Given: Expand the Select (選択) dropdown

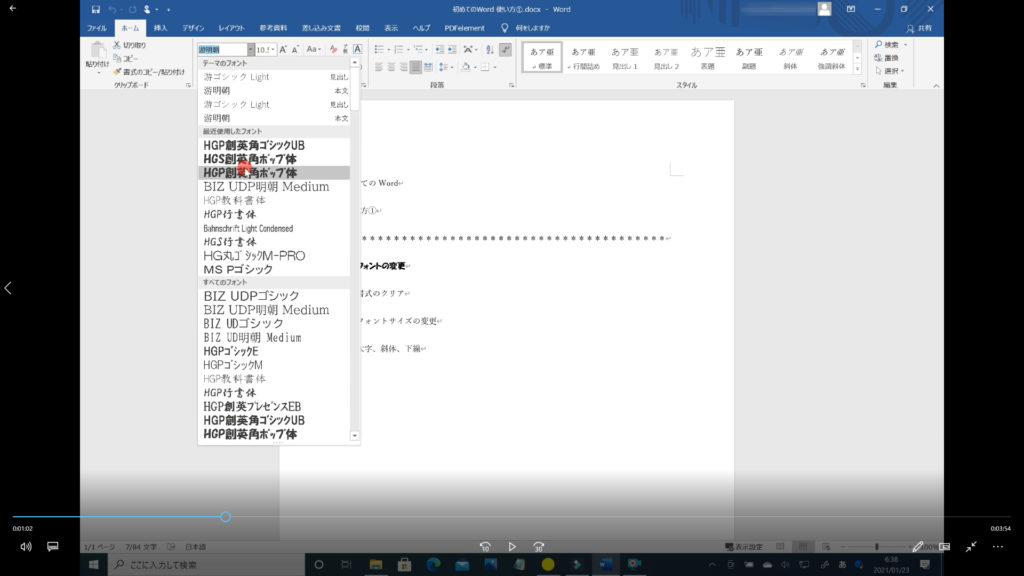Looking at the screenshot, I should [890, 71].
